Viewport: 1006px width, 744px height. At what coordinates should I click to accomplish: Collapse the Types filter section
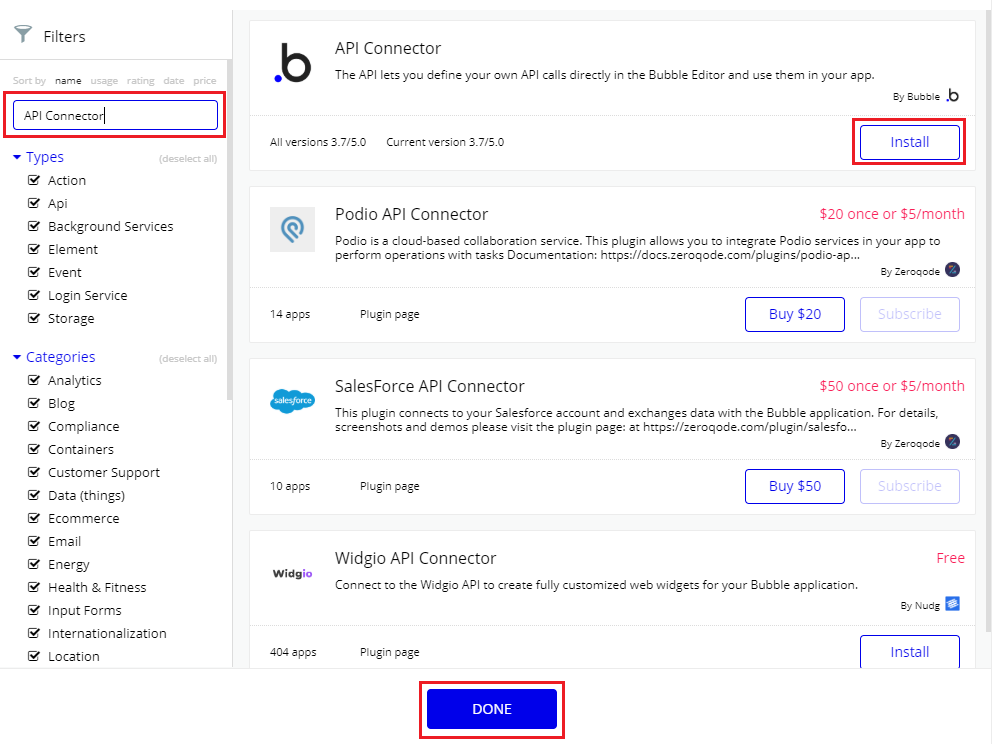tap(17, 157)
